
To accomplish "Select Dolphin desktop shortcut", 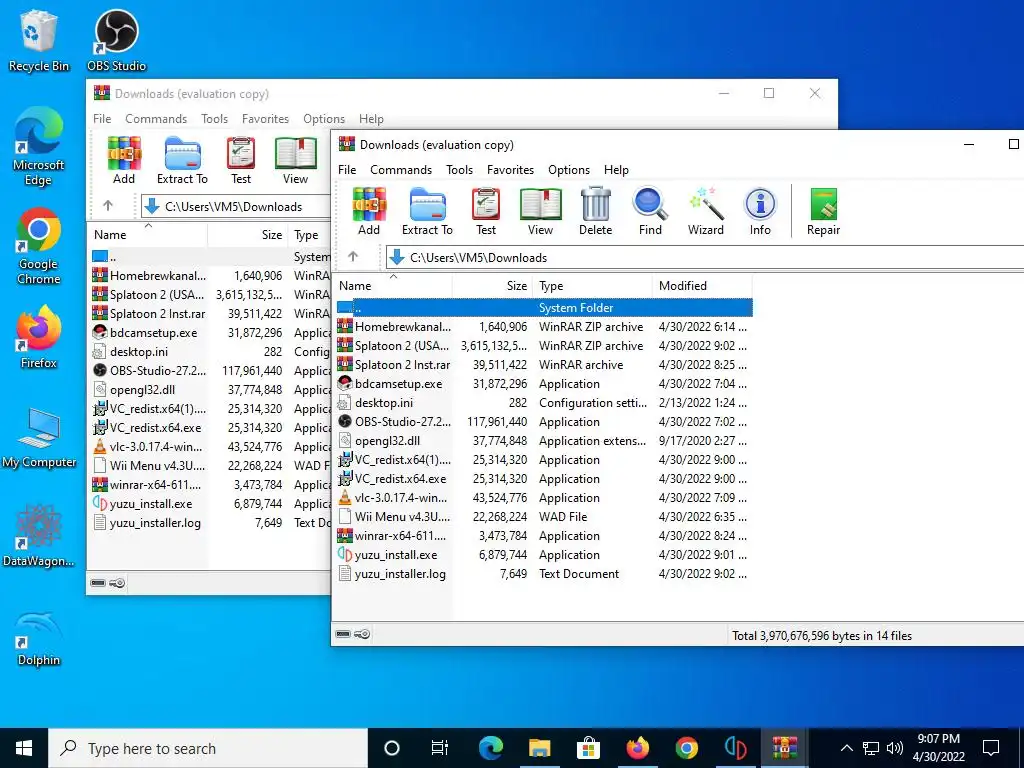I will pos(39,639).
